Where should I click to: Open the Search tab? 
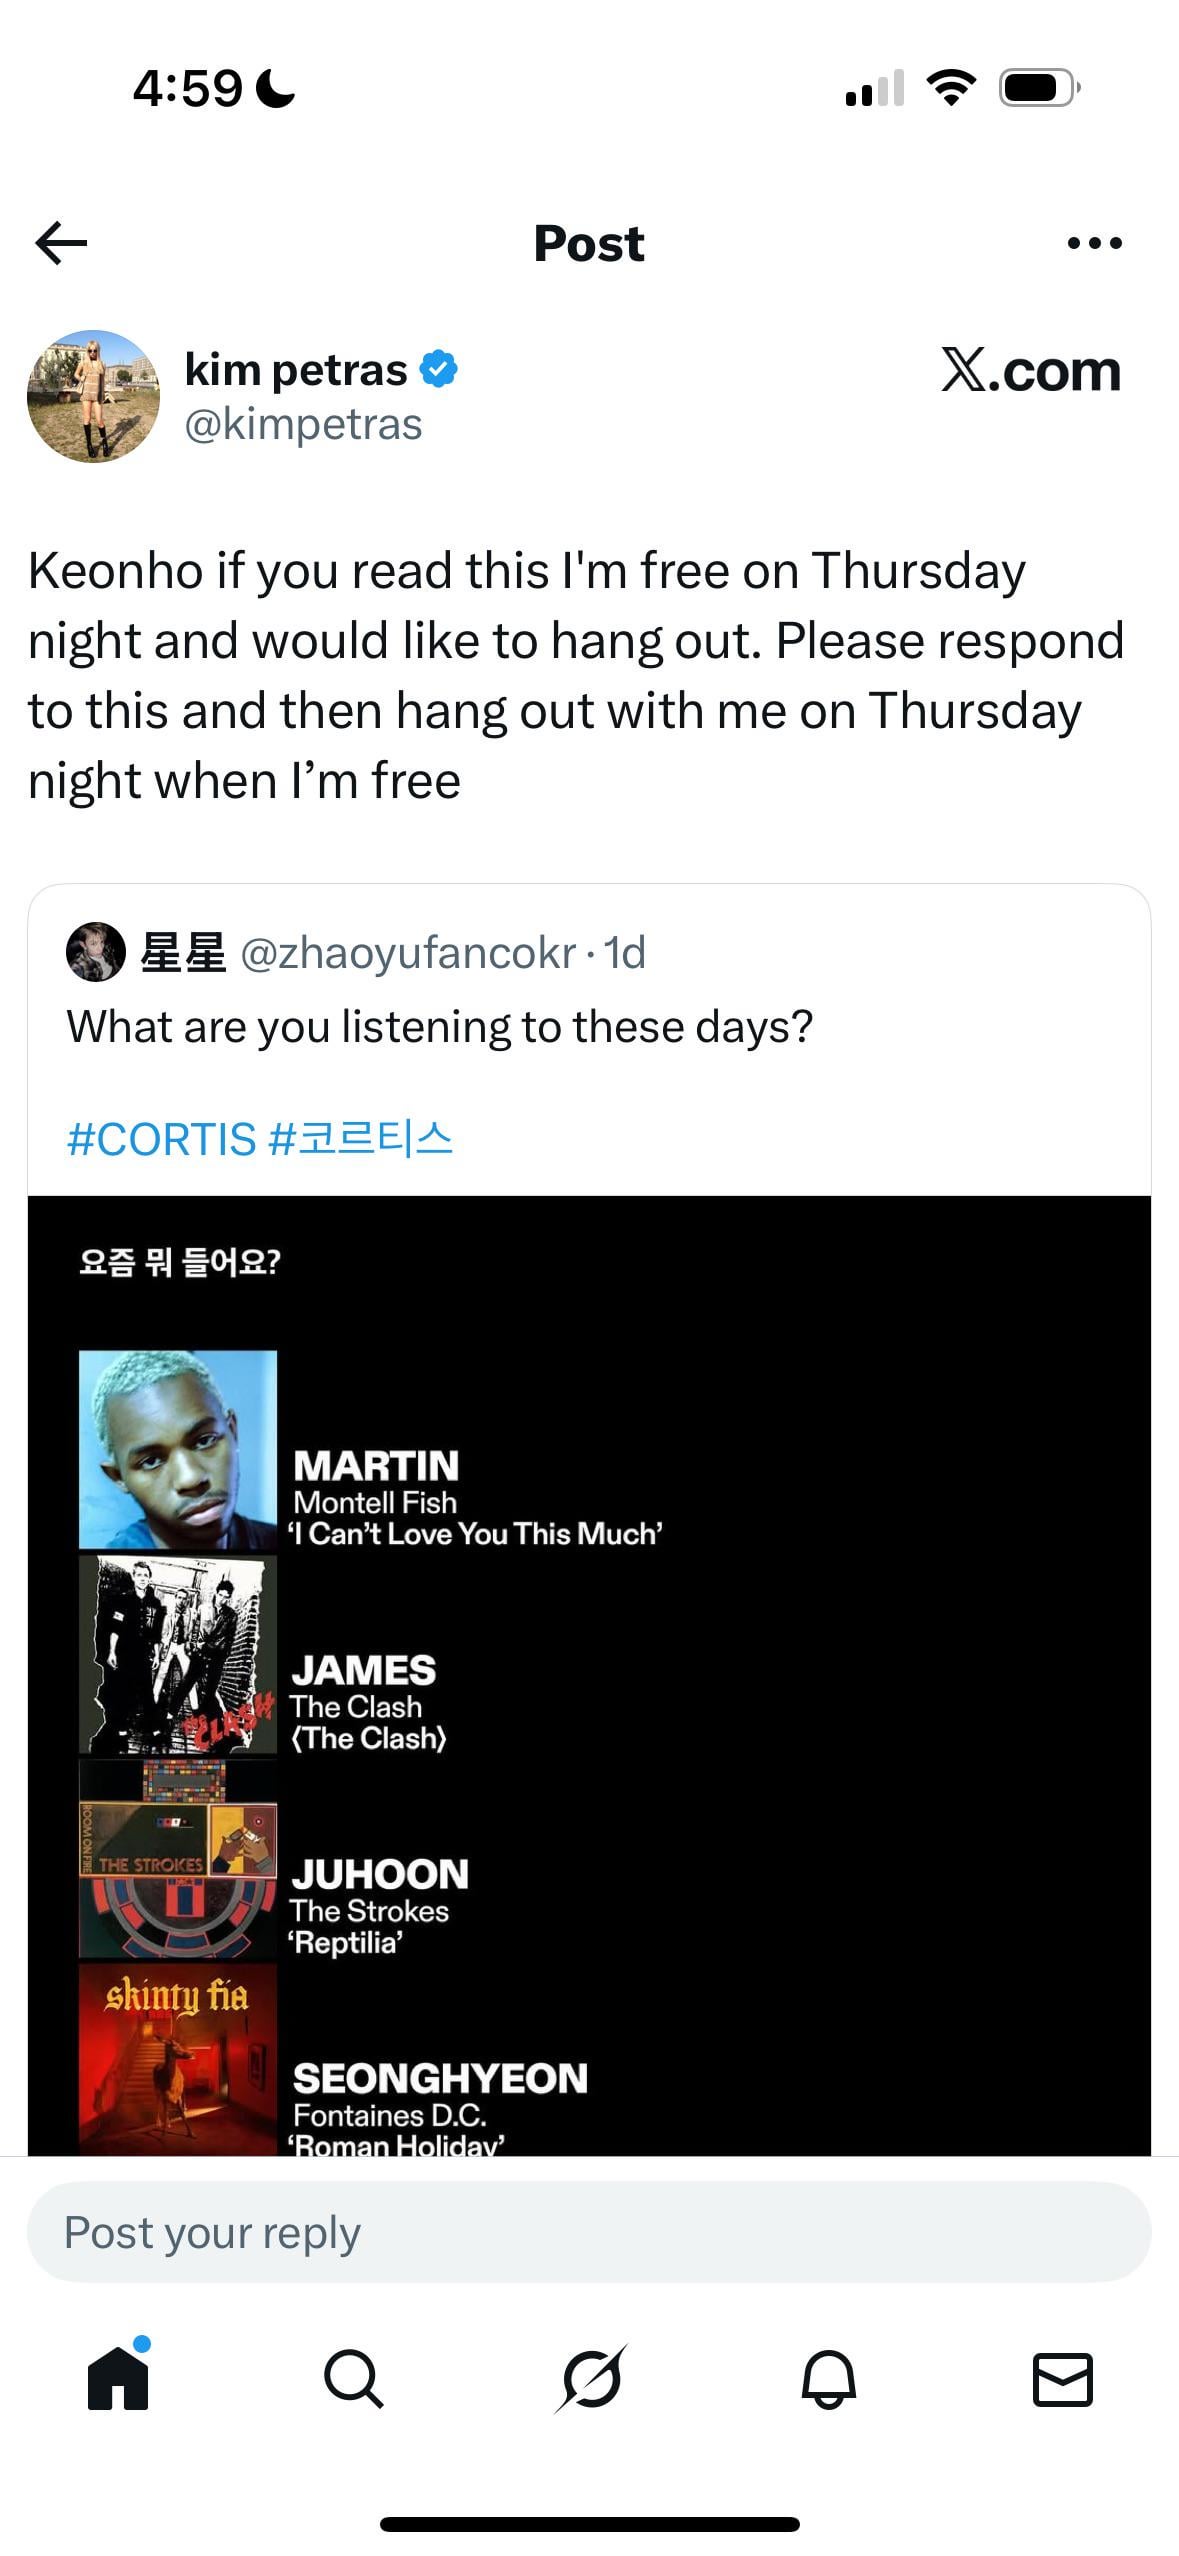click(354, 2378)
